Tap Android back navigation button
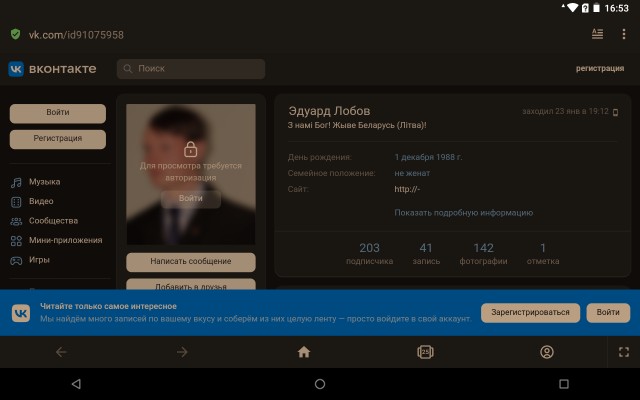Screen dimensions: 640x400 point(76,384)
